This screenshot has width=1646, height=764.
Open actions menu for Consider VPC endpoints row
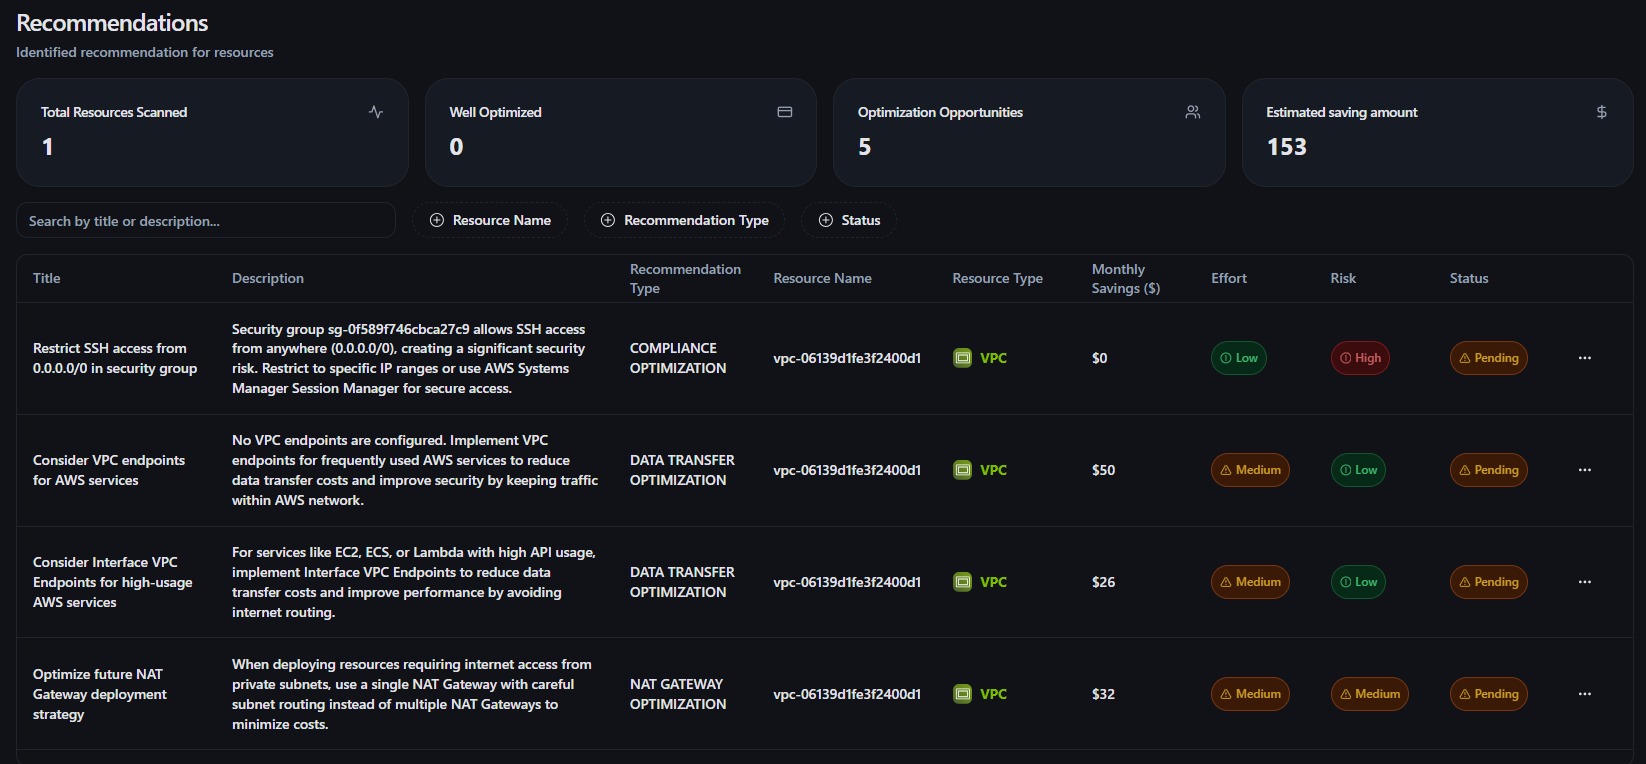[1585, 470]
